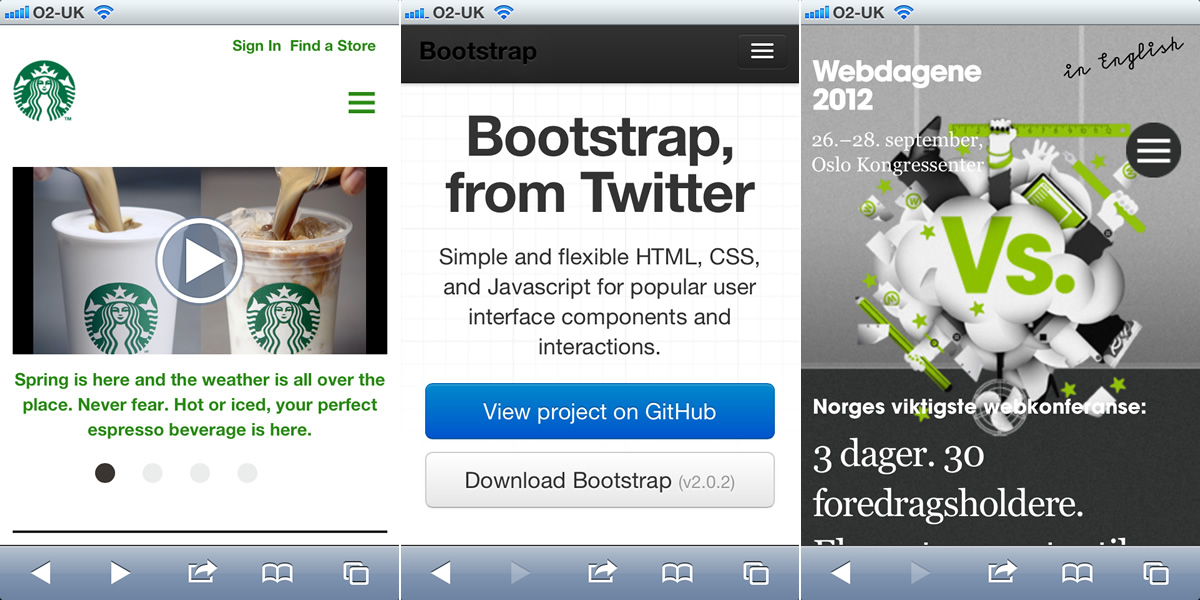Go back in the Bootstrap Safari toolbar

(x=441, y=573)
